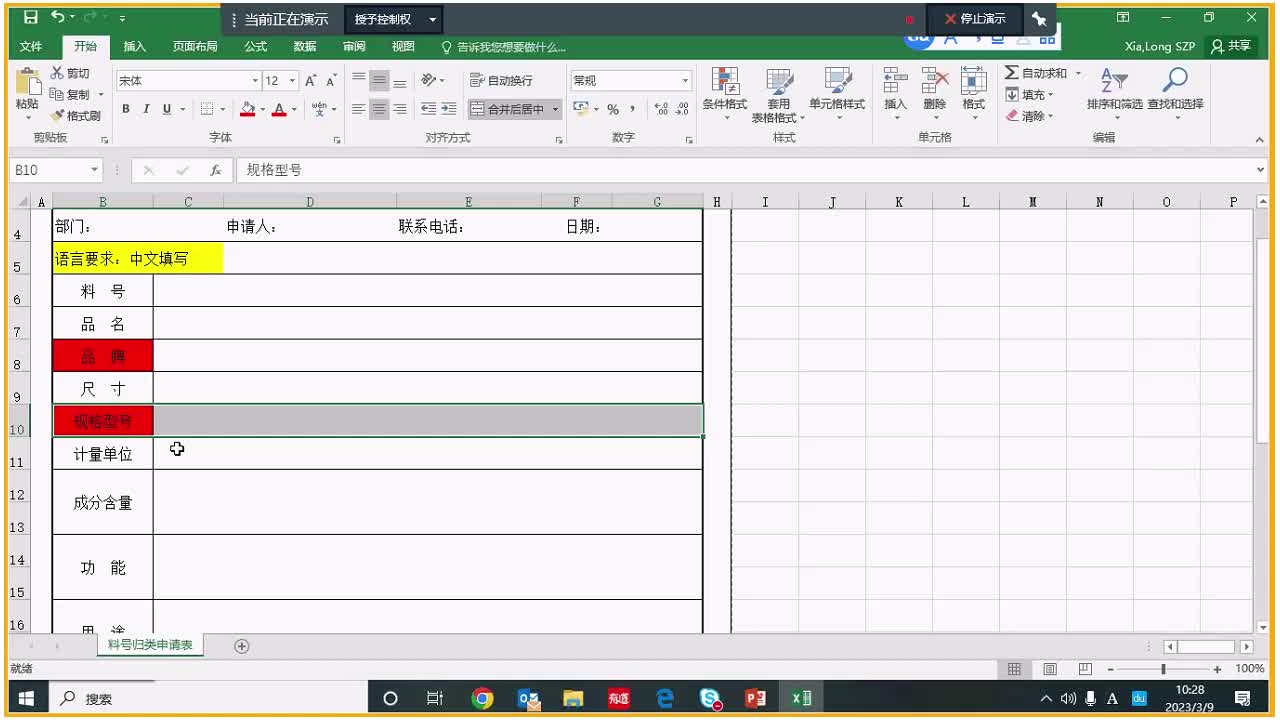
Task: Add a new sheet with plus icon
Action: 241,646
